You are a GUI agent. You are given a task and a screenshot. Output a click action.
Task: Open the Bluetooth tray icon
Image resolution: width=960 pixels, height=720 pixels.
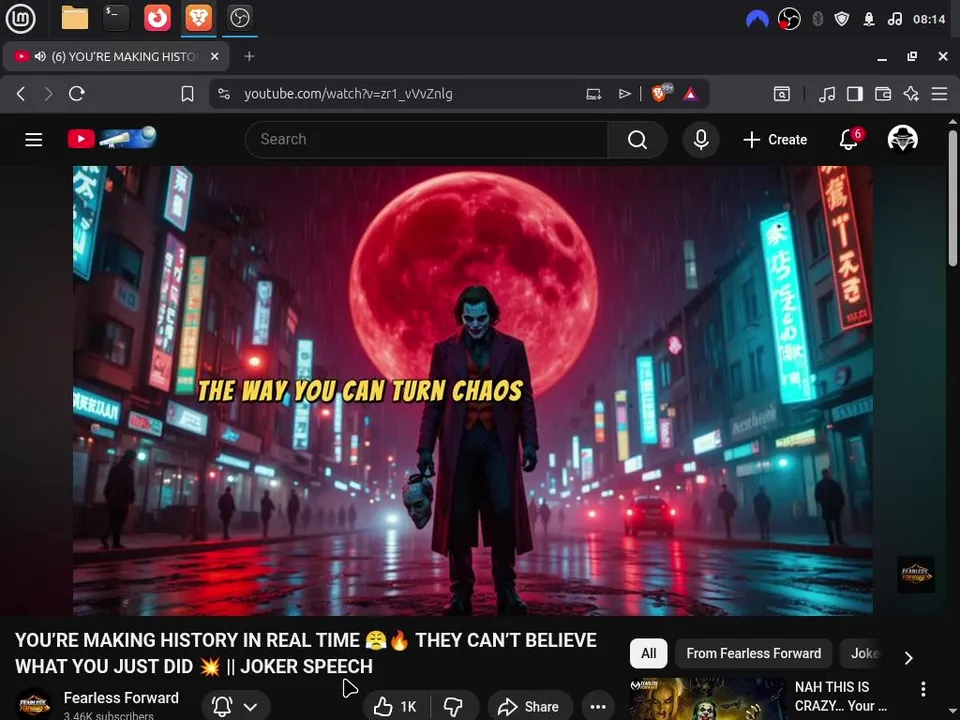coord(817,19)
